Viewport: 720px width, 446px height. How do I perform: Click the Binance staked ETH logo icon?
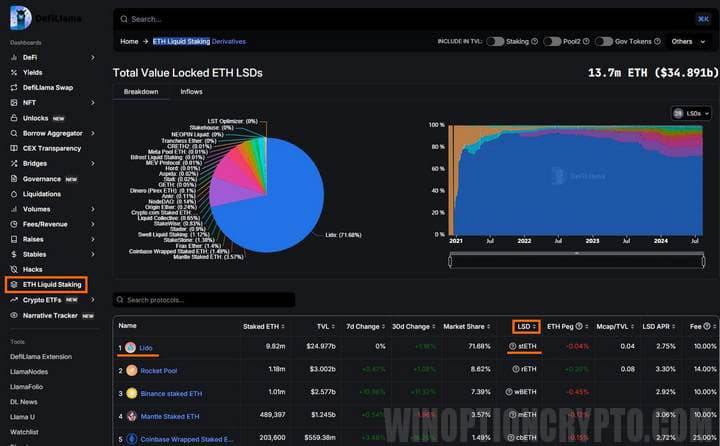(131, 393)
